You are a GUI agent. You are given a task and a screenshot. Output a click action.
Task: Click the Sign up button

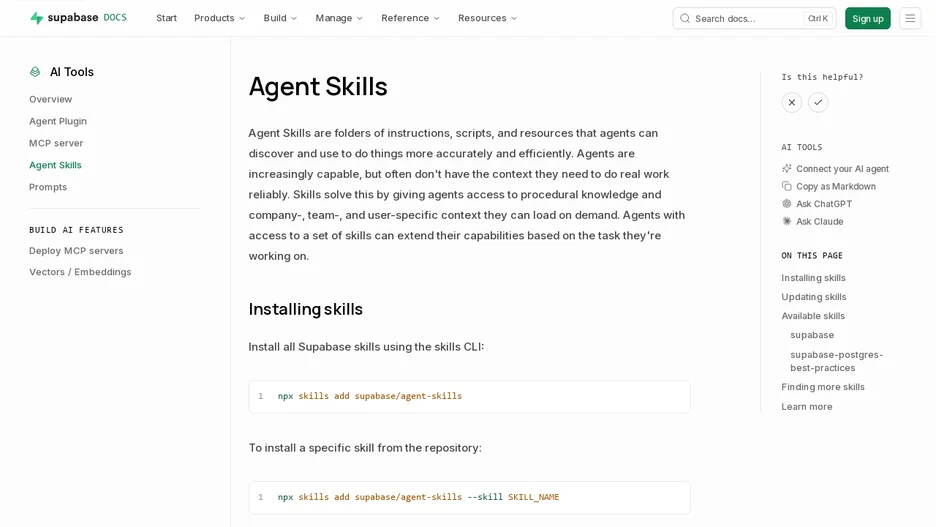(x=867, y=19)
